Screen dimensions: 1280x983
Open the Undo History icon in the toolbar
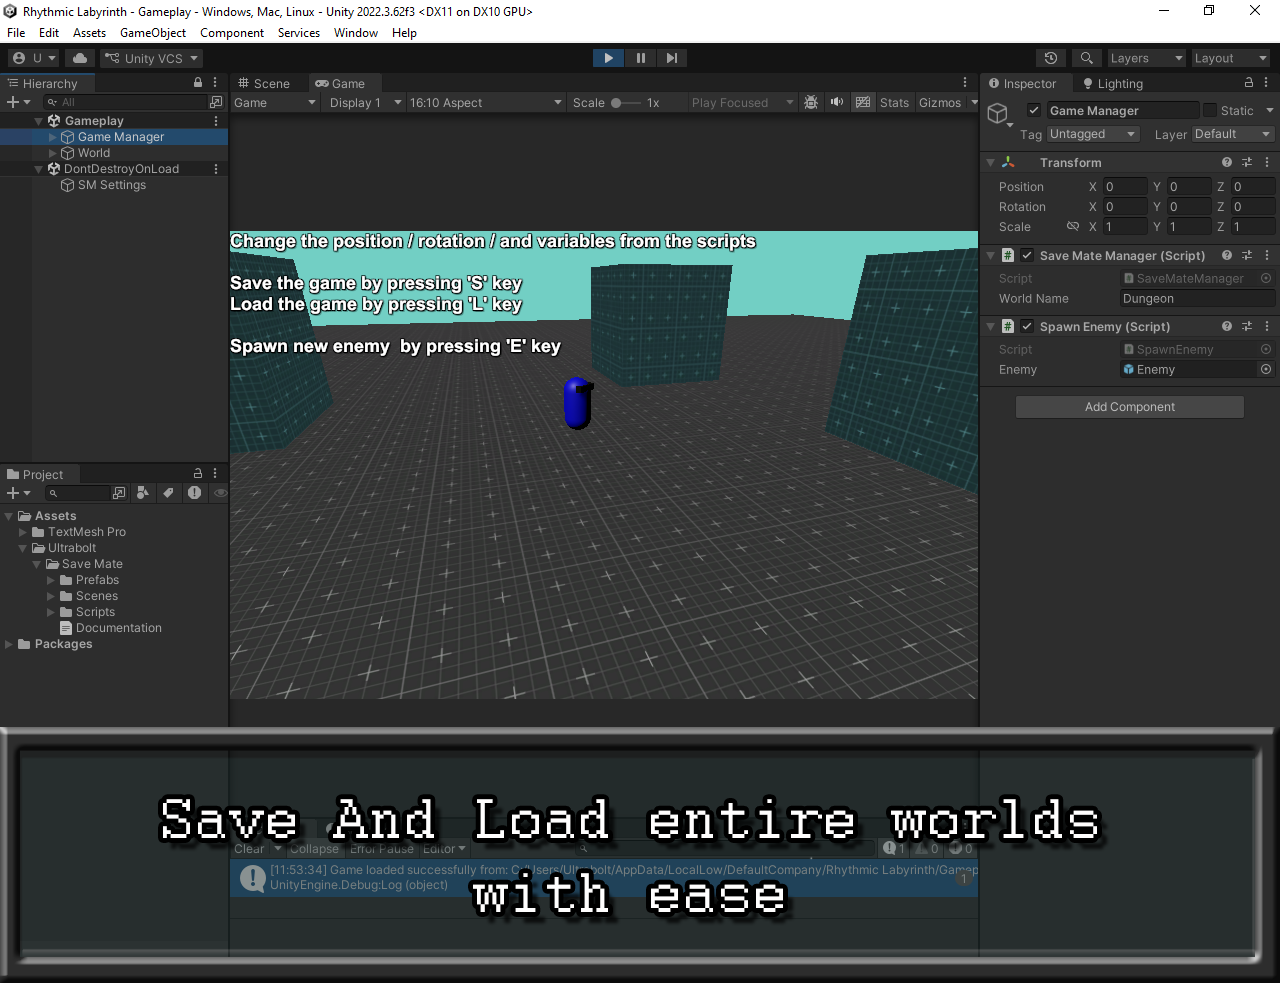pos(1050,58)
